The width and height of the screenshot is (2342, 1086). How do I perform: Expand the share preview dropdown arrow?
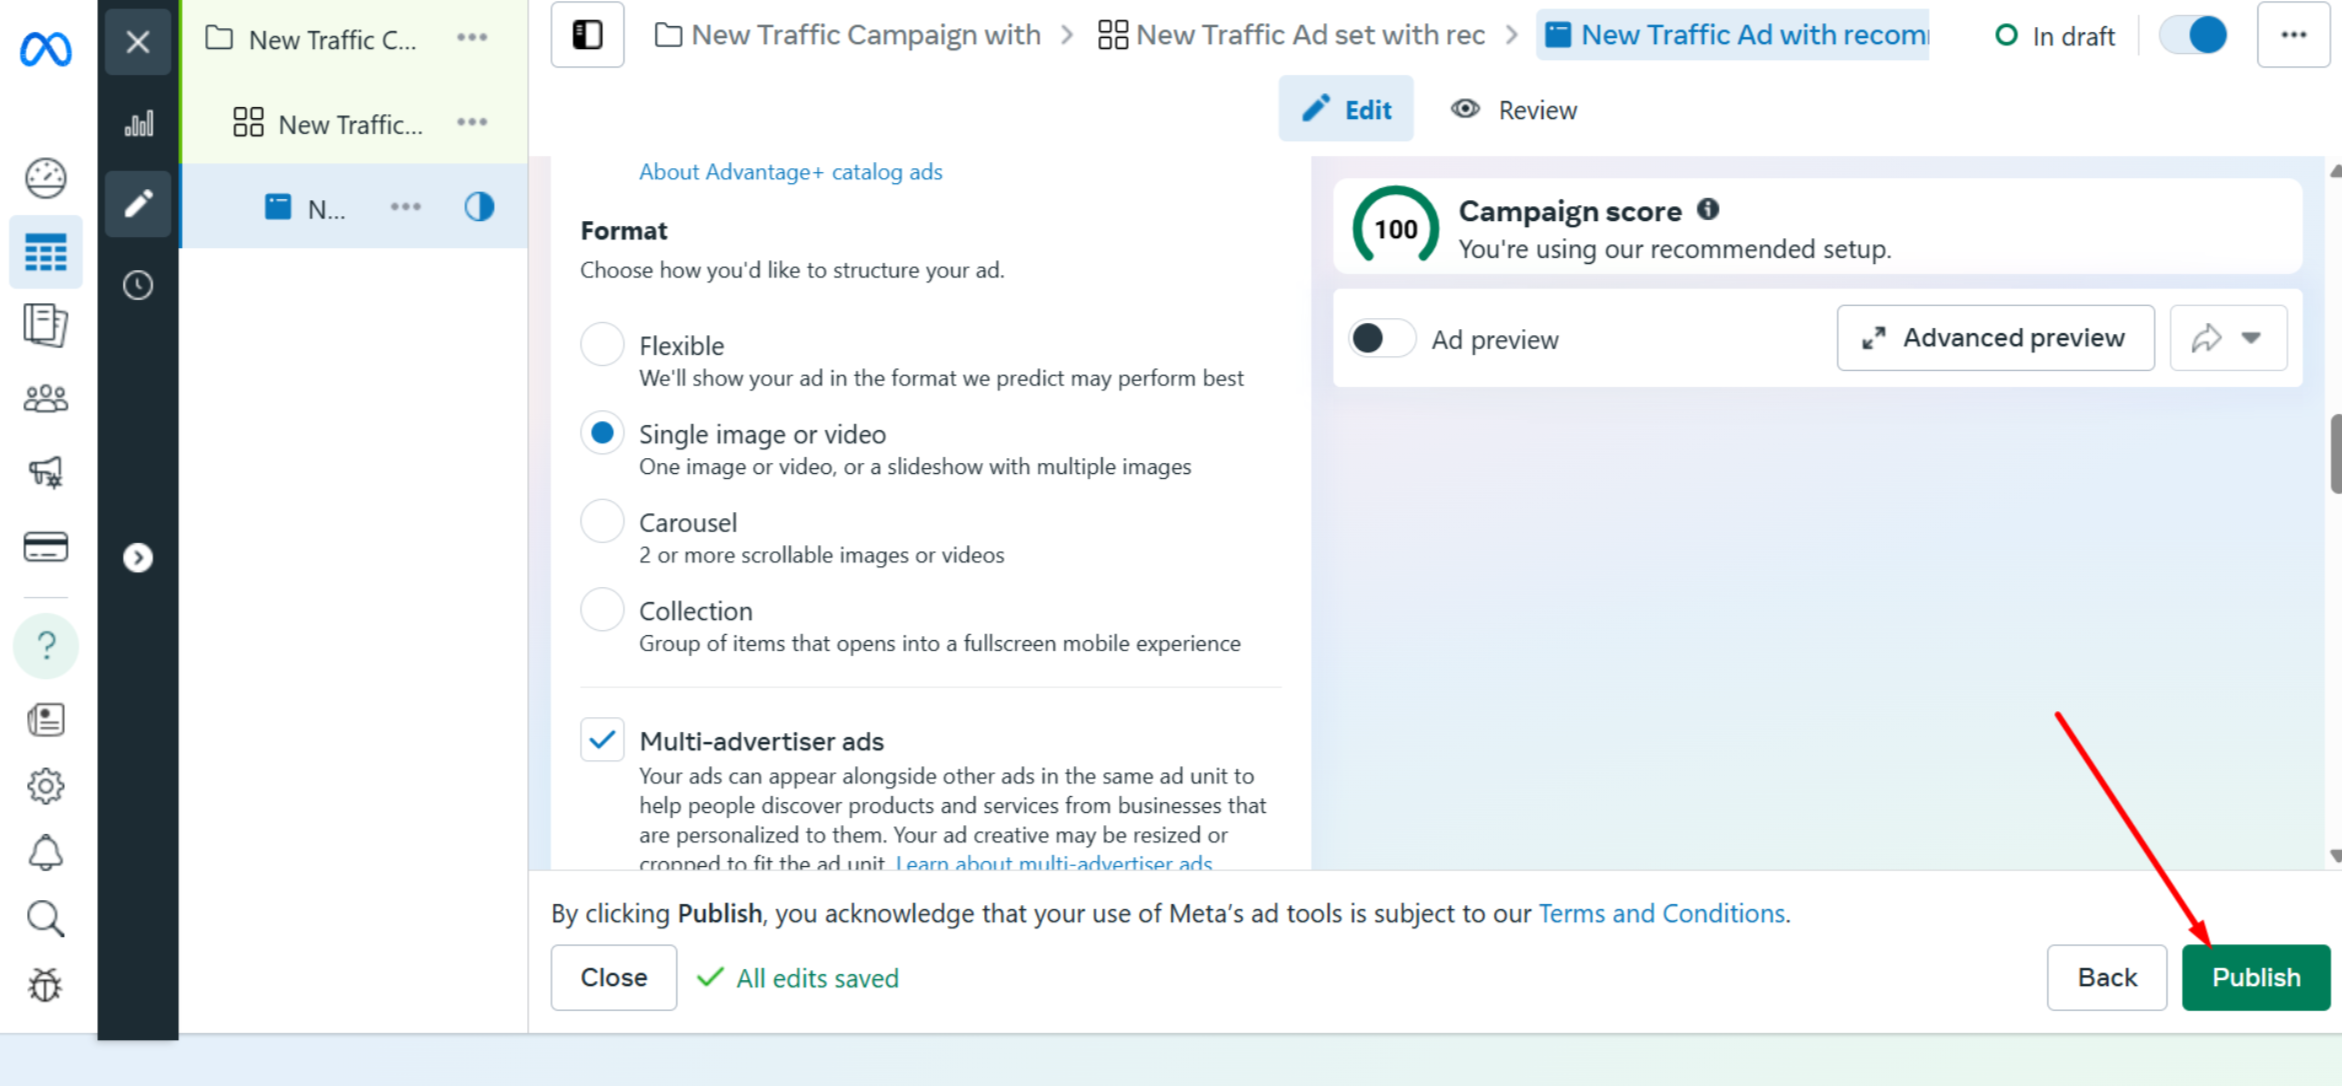click(x=2251, y=338)
